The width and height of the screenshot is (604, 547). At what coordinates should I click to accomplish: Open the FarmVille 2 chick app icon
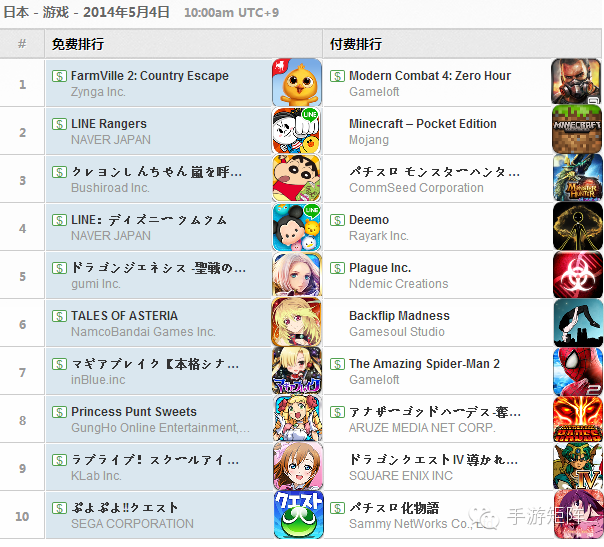coord(297,82)
